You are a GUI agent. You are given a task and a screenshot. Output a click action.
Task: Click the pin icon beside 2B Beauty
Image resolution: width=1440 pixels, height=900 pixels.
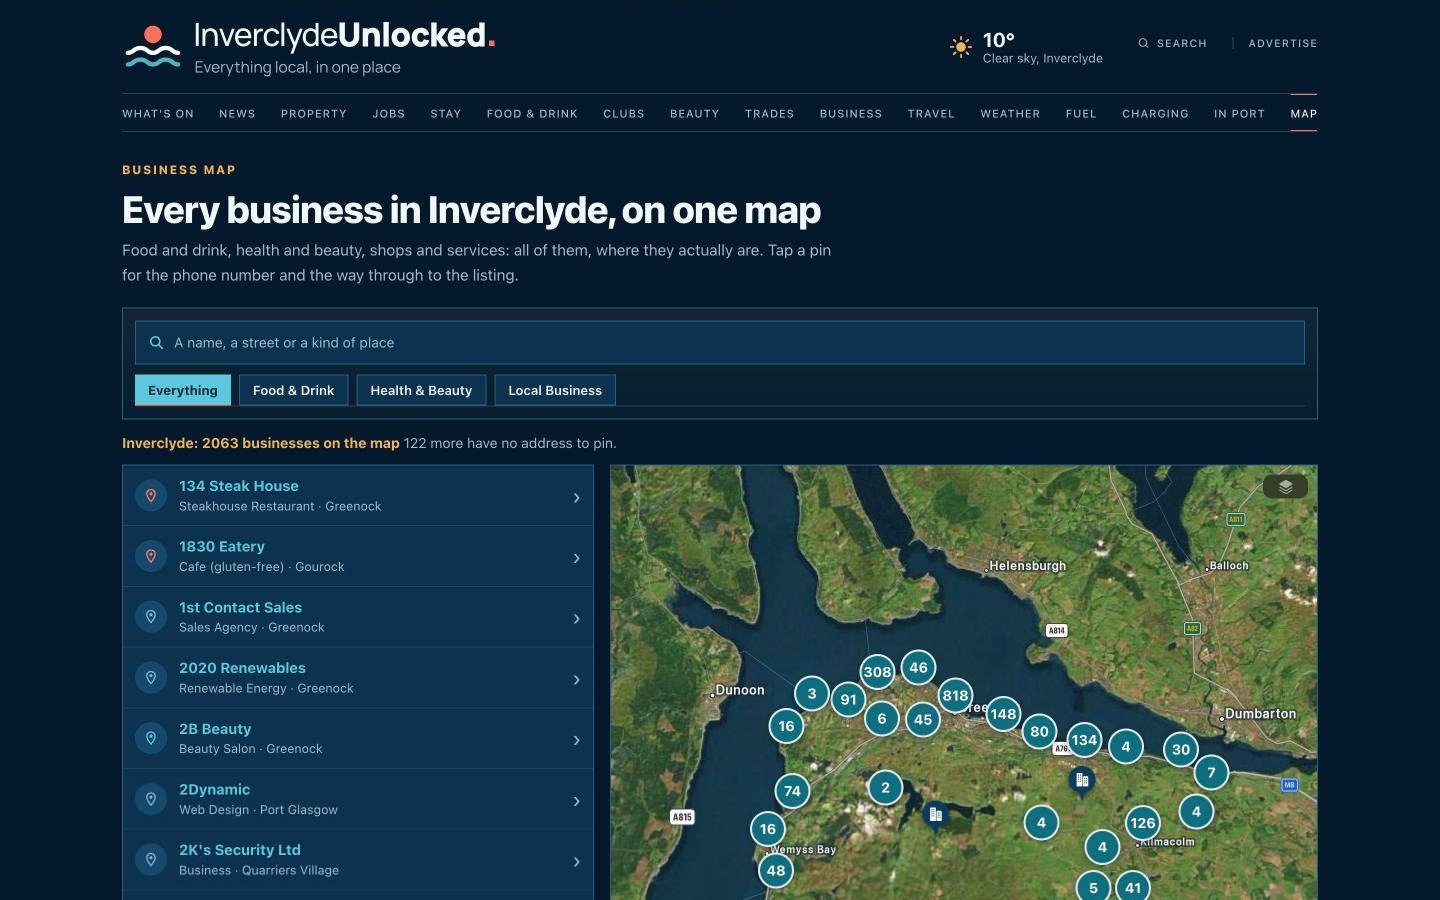151,739
